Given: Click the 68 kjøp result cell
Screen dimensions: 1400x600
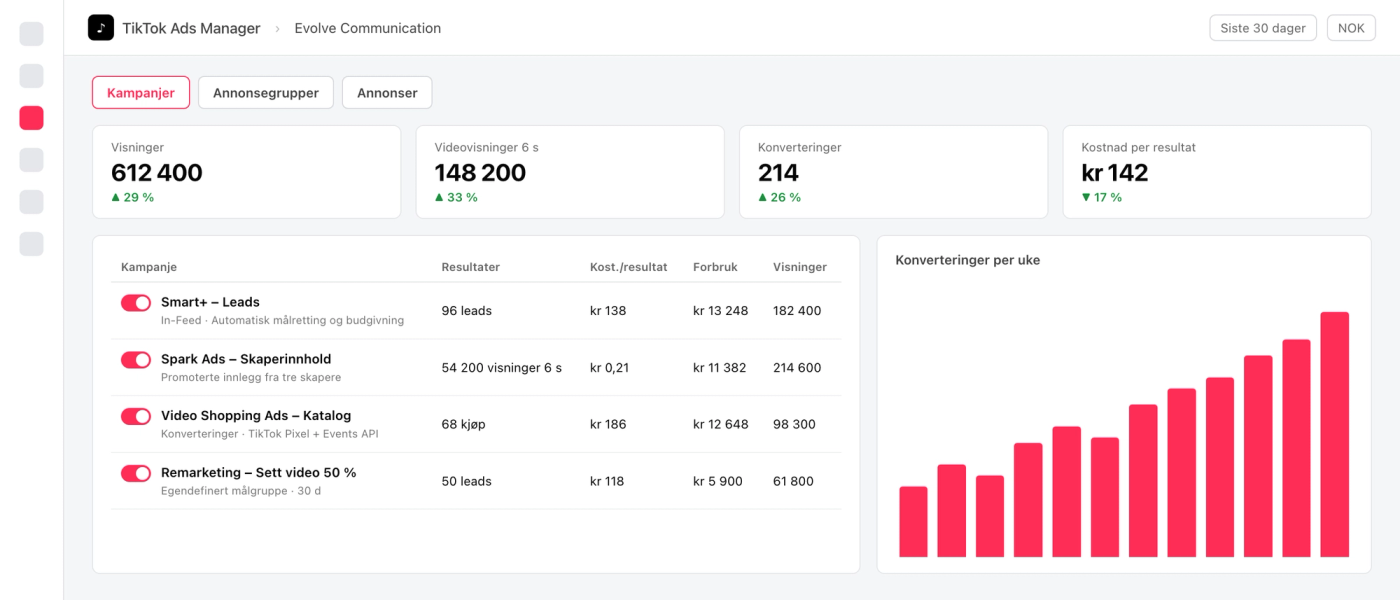Looking at the screenshot, I should tap(464, 424).
